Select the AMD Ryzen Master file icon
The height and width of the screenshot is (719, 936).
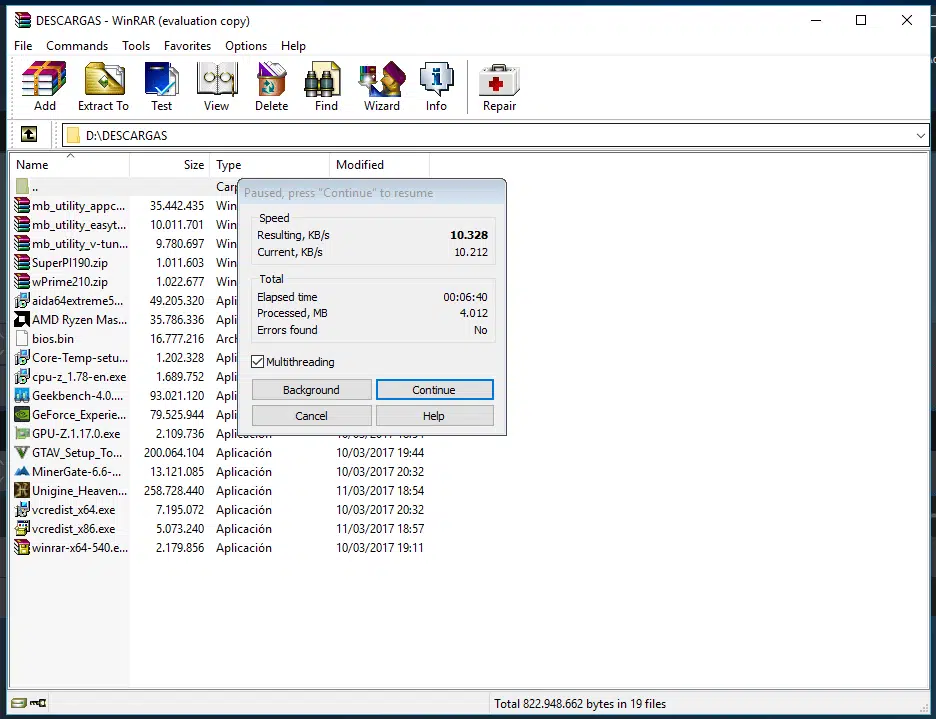click(22, 319)
